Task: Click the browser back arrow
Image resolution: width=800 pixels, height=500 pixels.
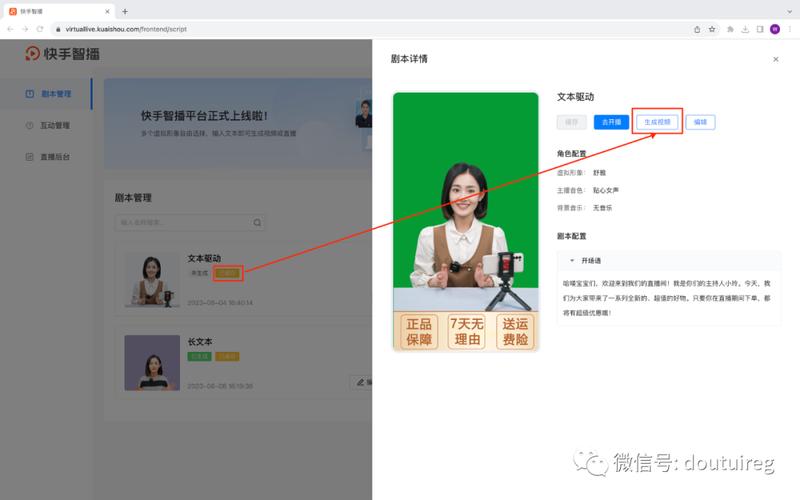Action: click(x=10, y=29)
